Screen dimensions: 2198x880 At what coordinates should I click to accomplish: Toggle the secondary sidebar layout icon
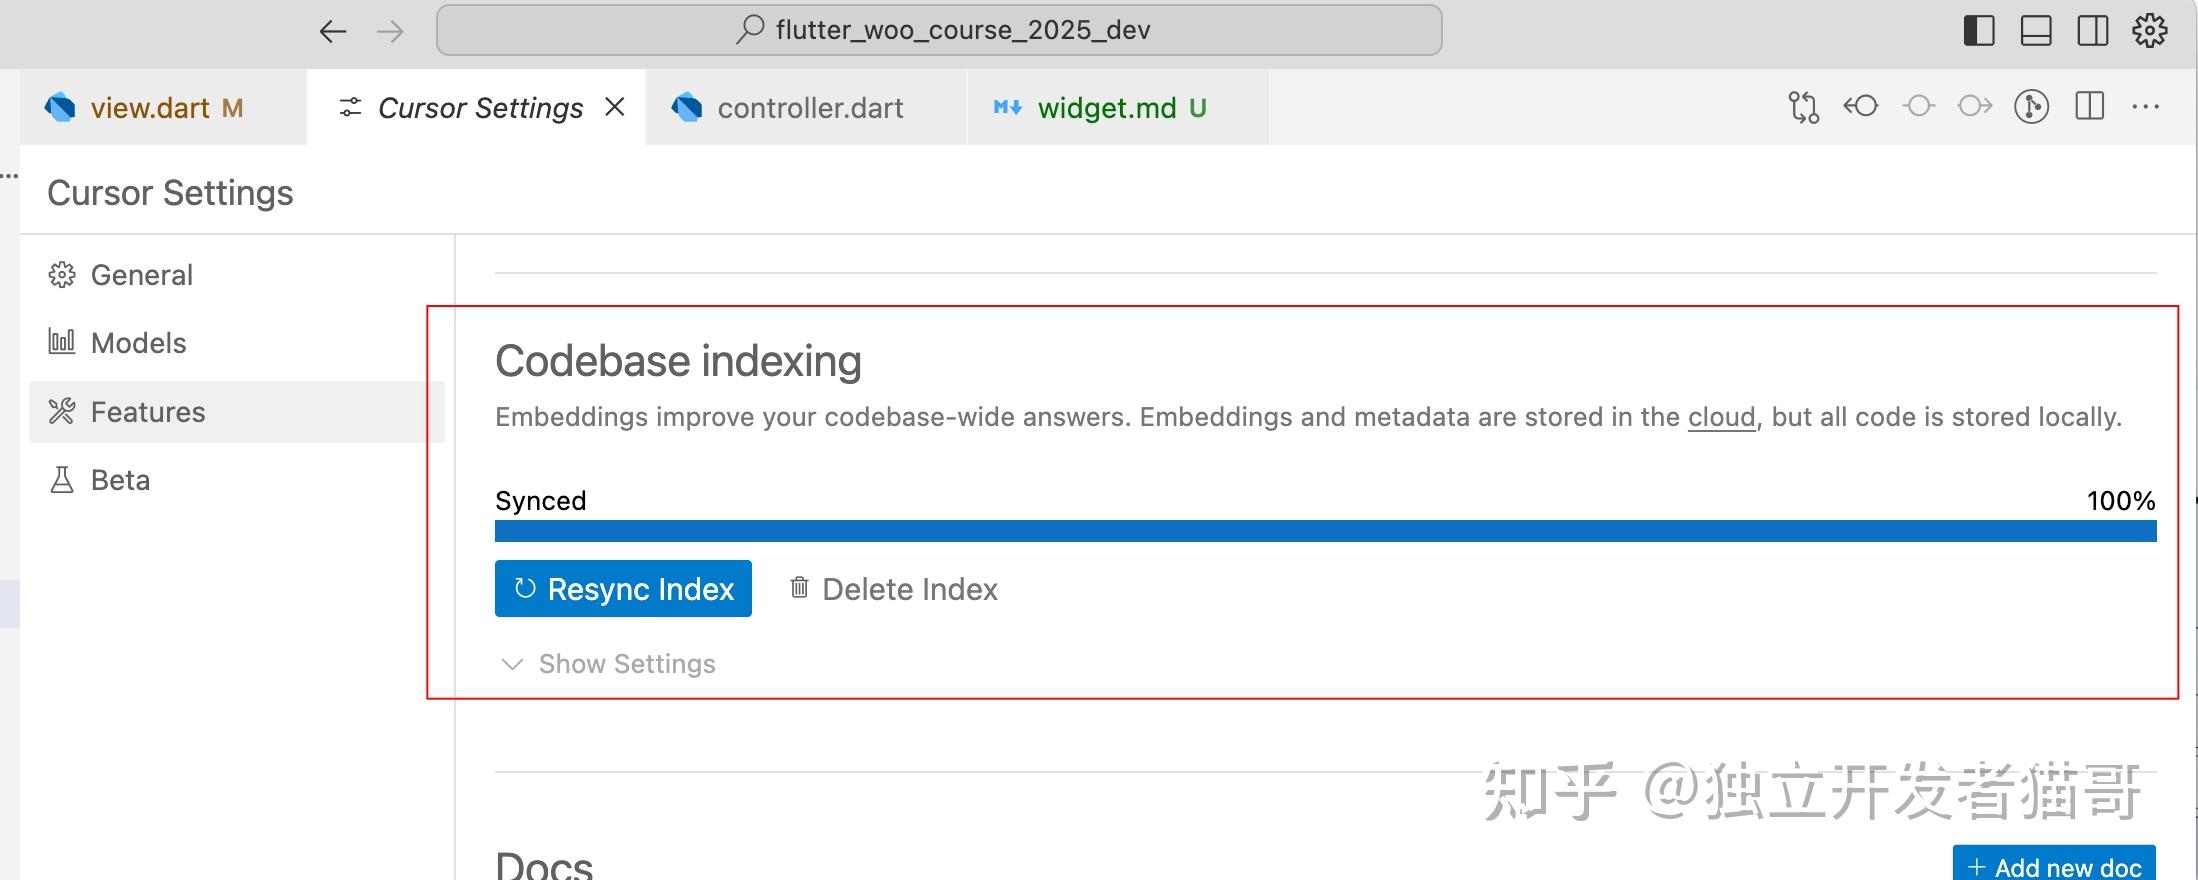pos(2093,30)
